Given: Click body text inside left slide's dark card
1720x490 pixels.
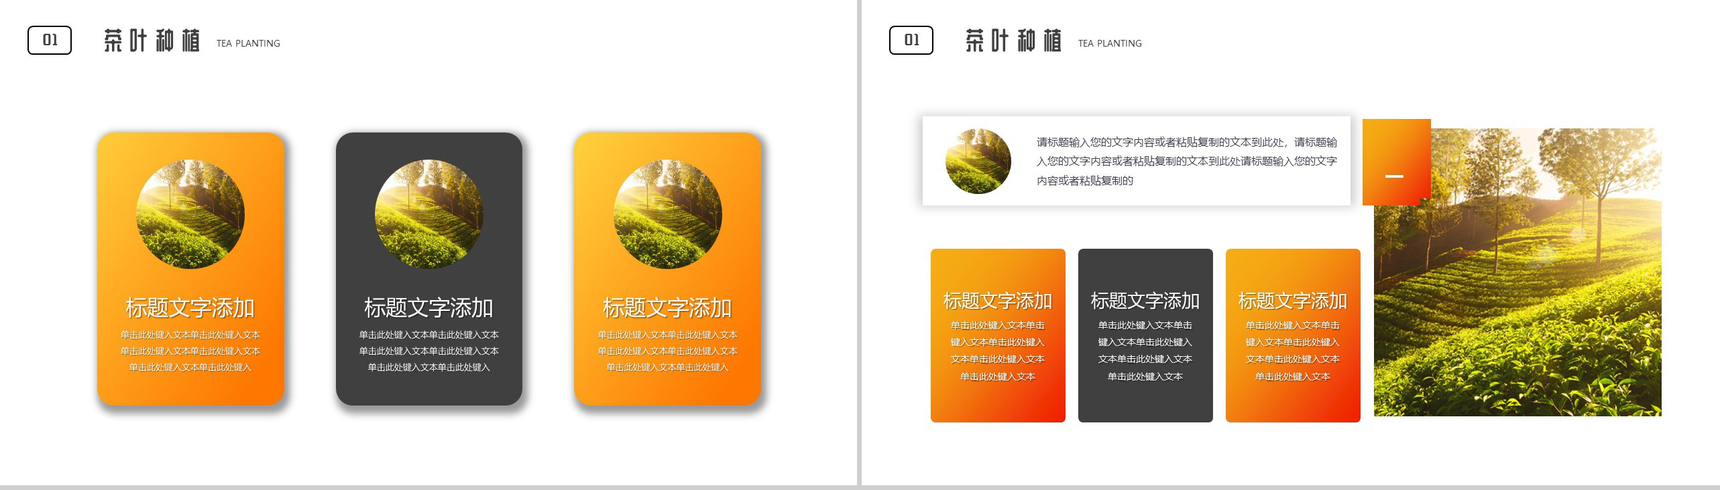Looking at the screenshot, I should (429, 351).
